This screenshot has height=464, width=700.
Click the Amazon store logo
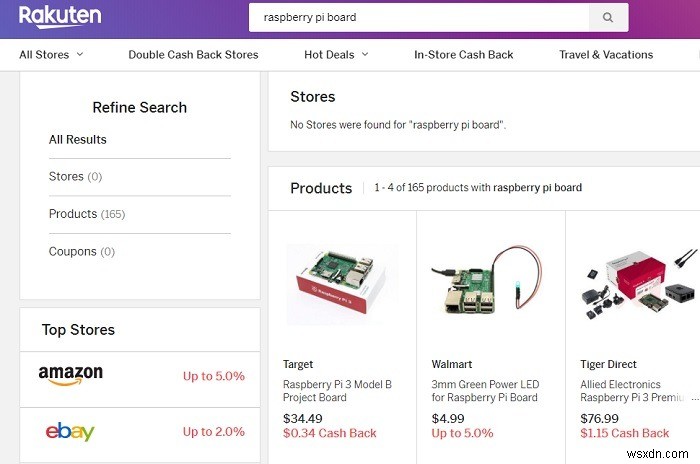[71, 375]
